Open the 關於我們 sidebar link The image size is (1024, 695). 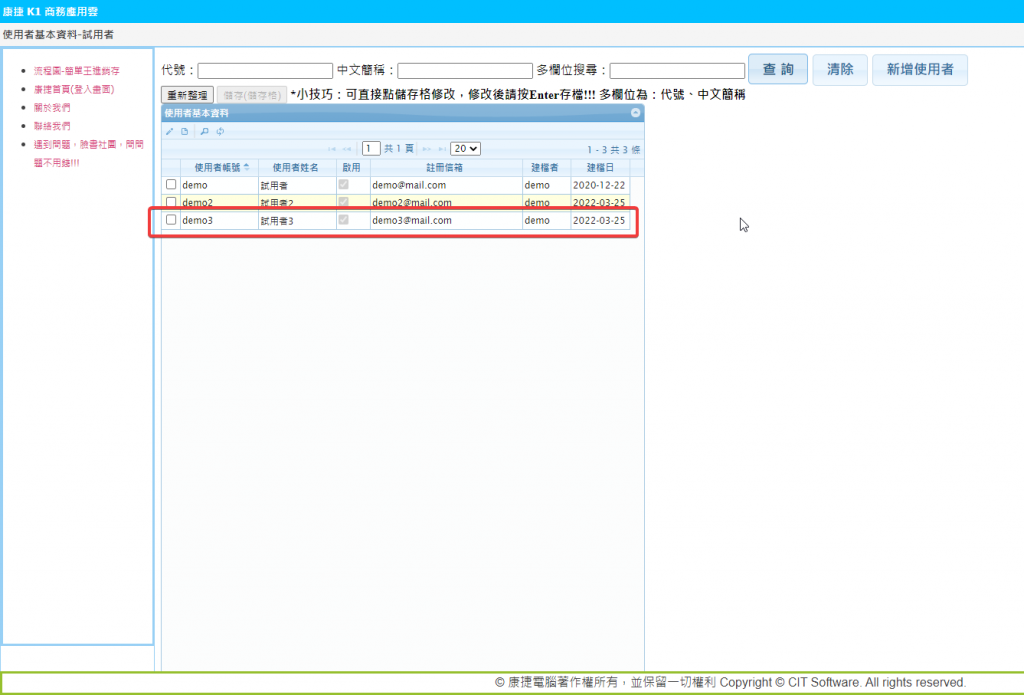coord(52,107)
